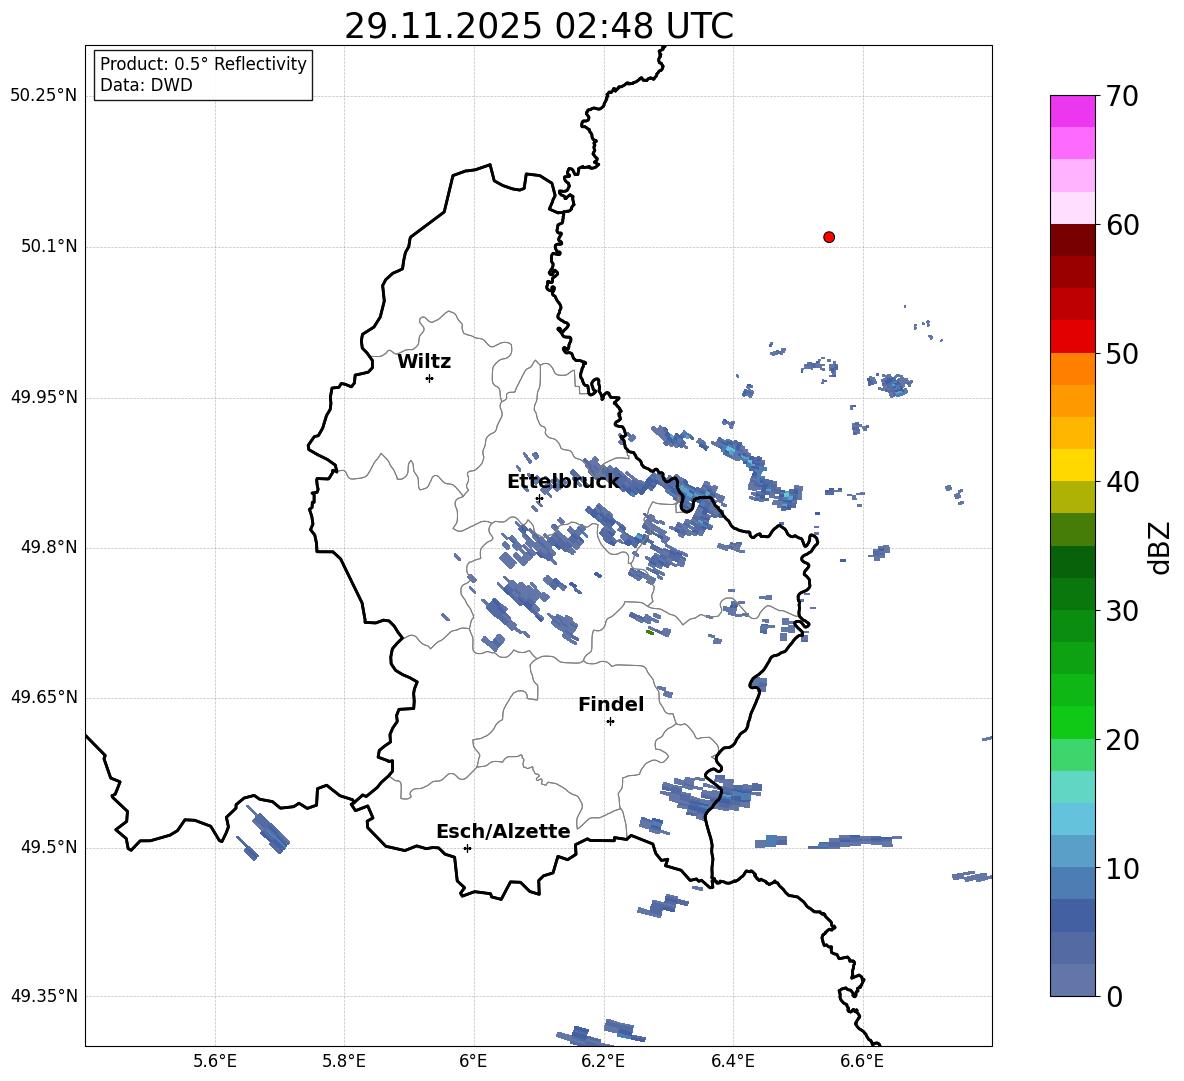Click the 49.65°N latitude label

[x=43, y=697]
